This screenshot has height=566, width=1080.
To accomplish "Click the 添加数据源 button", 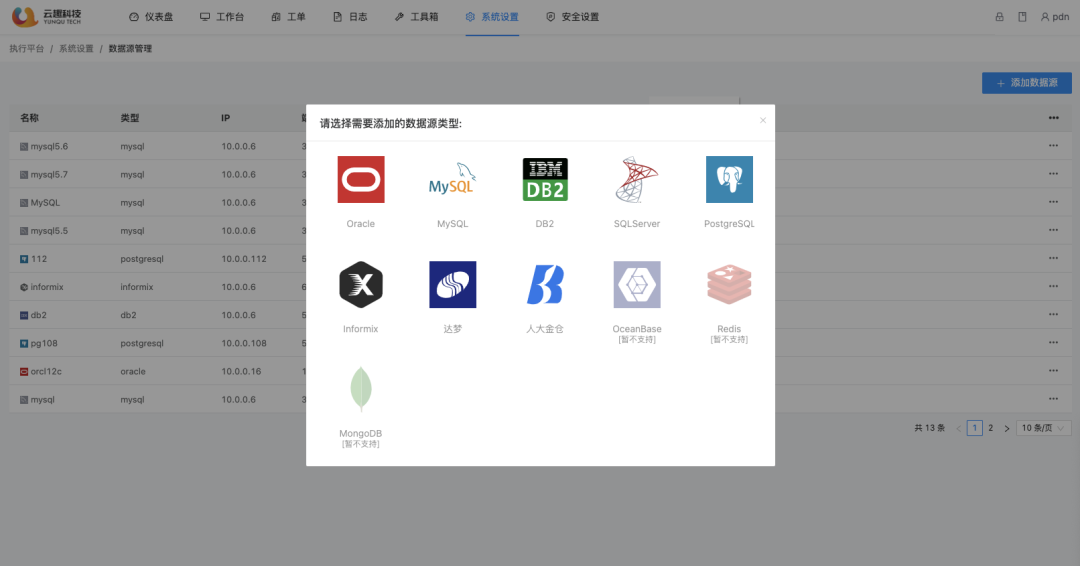I will click(x=1026, y=83).
